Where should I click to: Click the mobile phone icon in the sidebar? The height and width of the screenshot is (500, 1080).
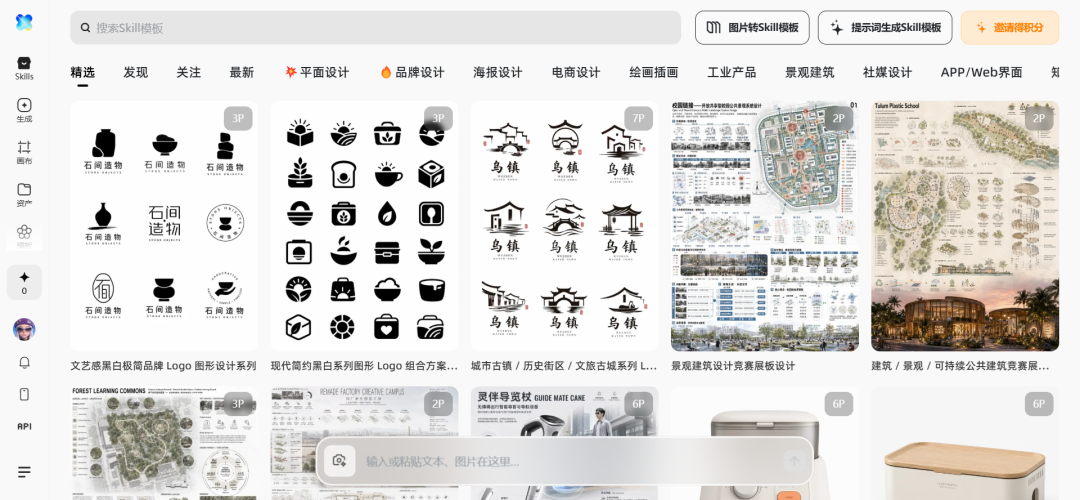tap(24, 394)
